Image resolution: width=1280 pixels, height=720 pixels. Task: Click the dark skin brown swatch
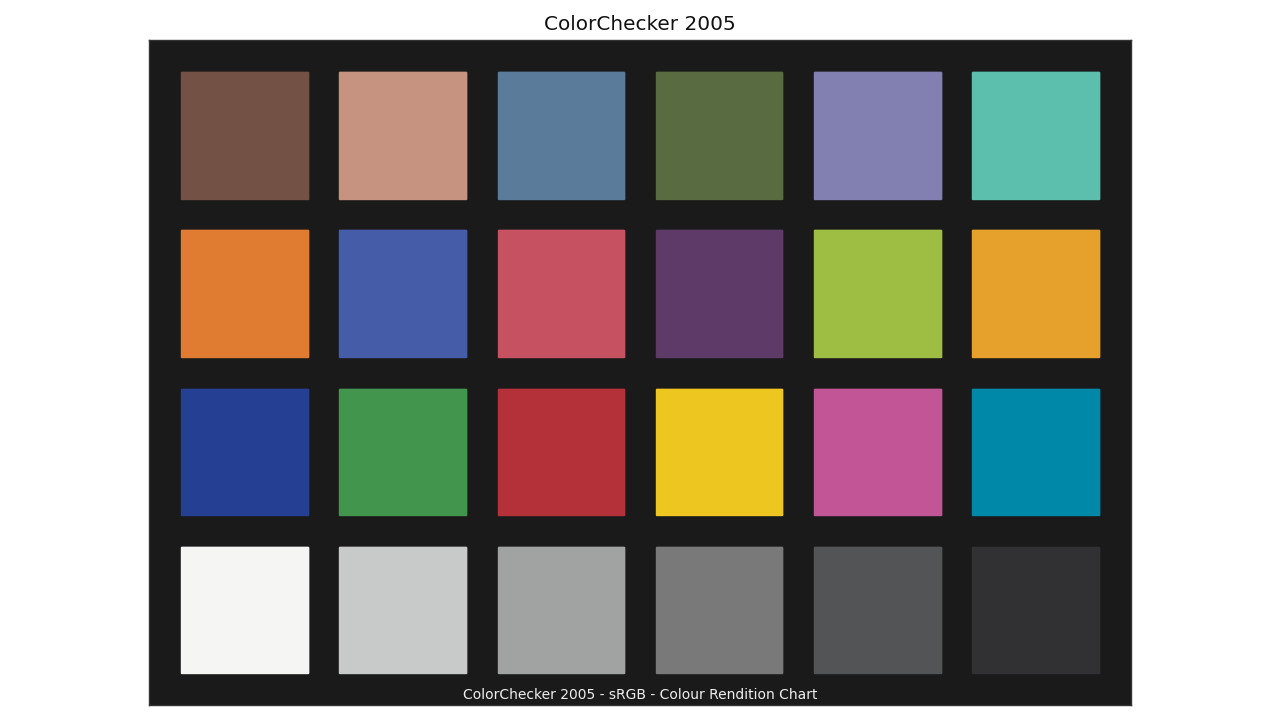(245, 136)
